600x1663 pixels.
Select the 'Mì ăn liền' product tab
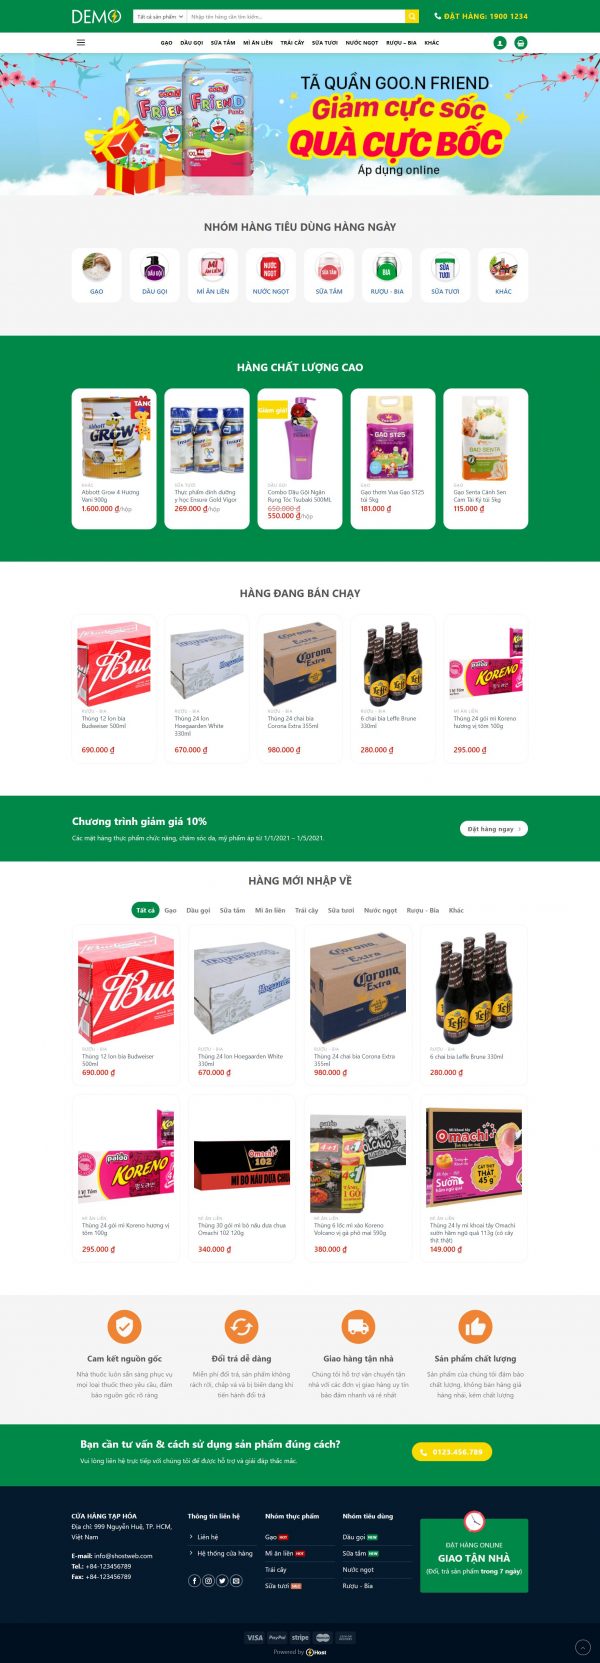pos(270,910)
